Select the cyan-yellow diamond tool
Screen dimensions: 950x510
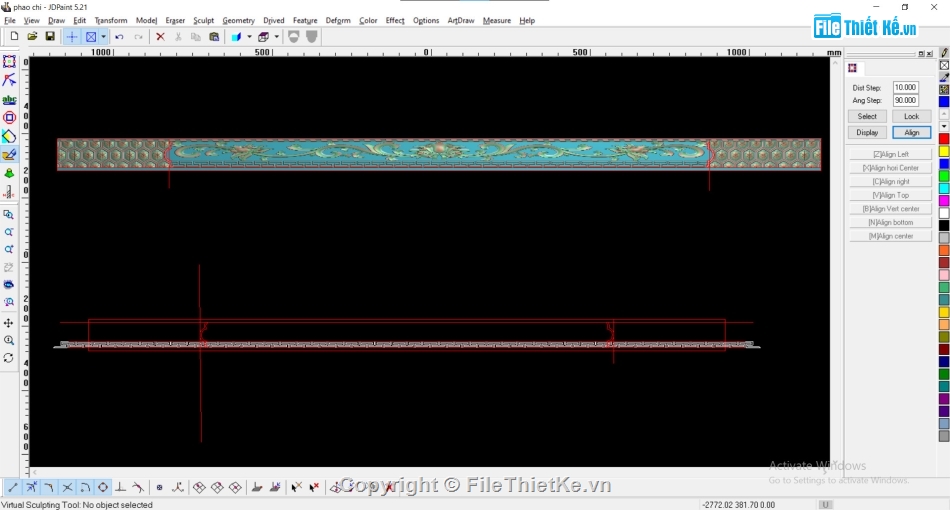pyautogui.click(x=9, y=136)
